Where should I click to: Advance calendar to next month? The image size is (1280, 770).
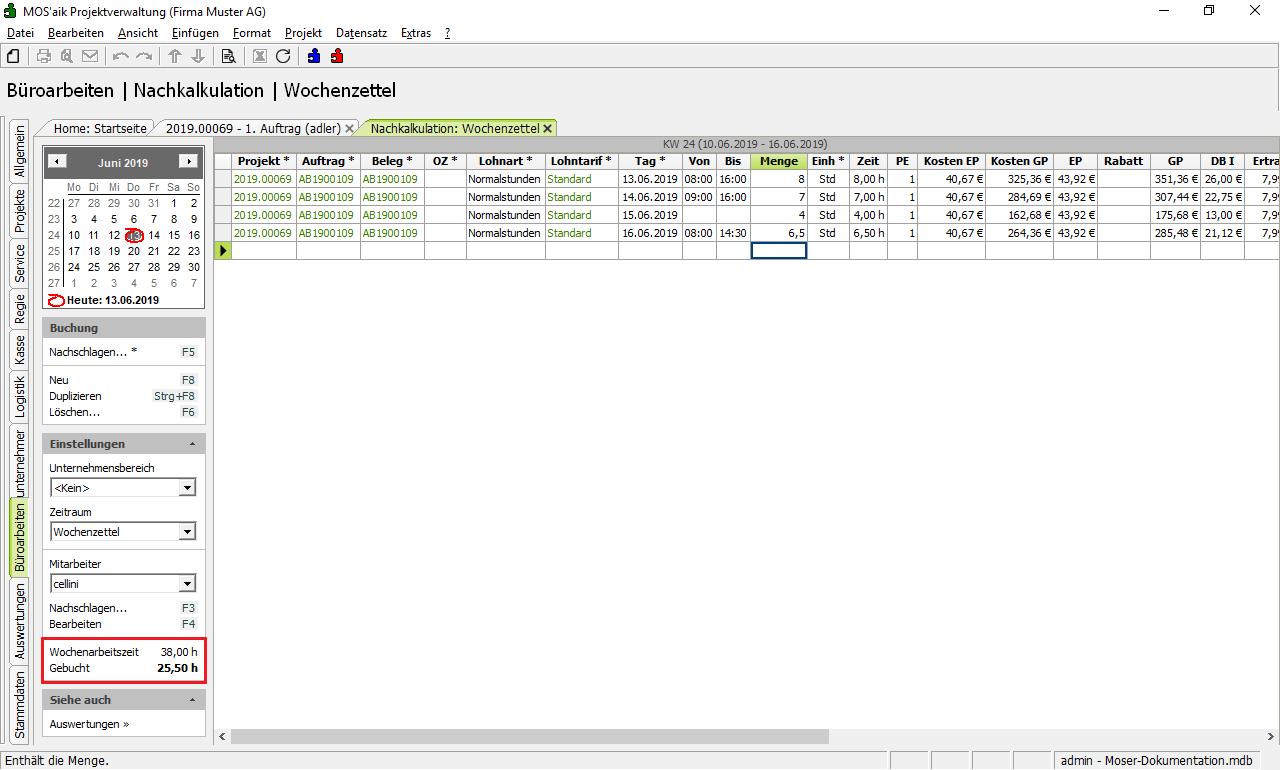click(x=187, y=162)
